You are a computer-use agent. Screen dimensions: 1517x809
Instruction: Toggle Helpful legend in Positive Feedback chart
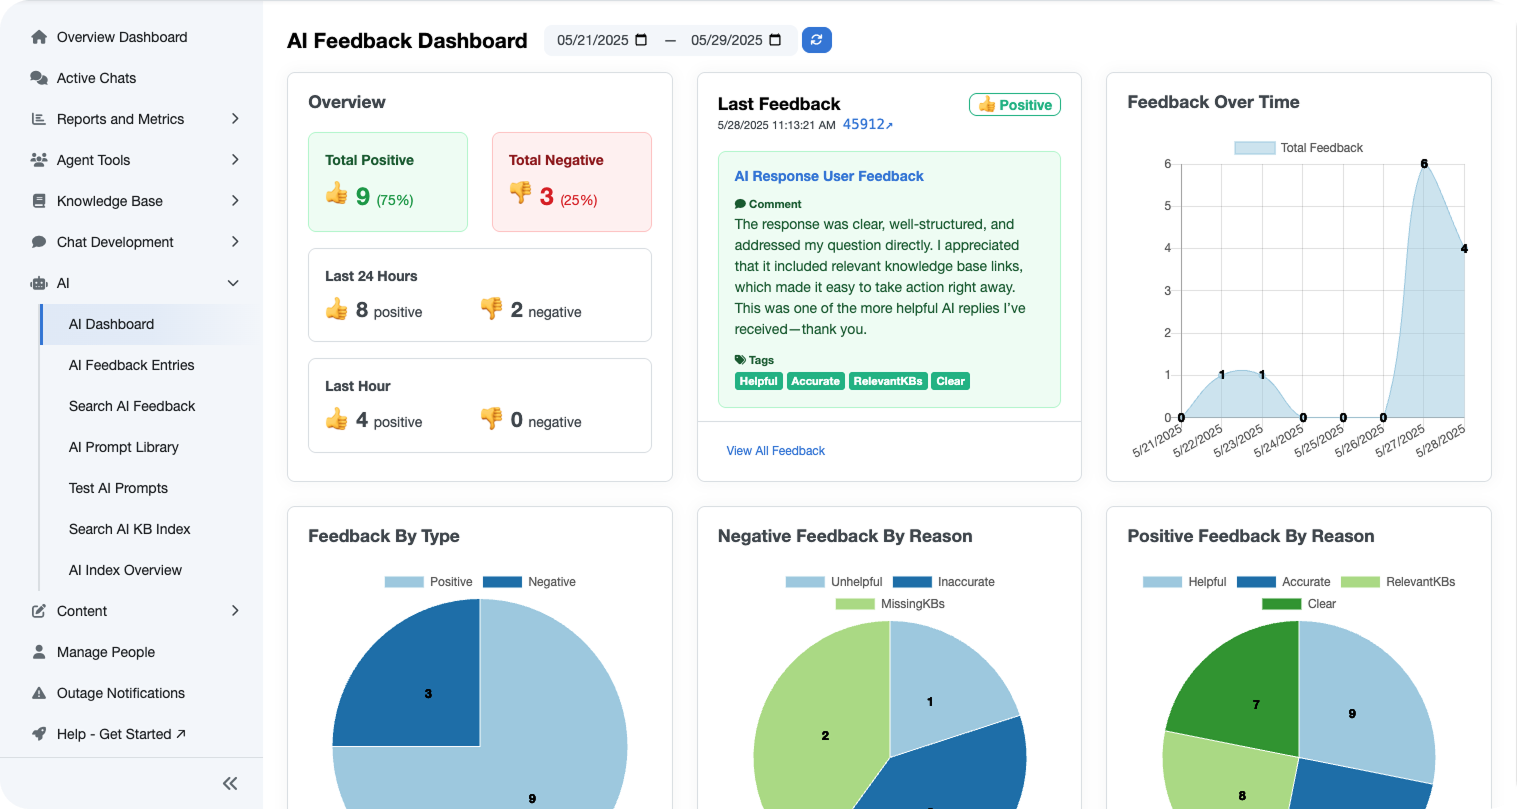point(1184,582)
